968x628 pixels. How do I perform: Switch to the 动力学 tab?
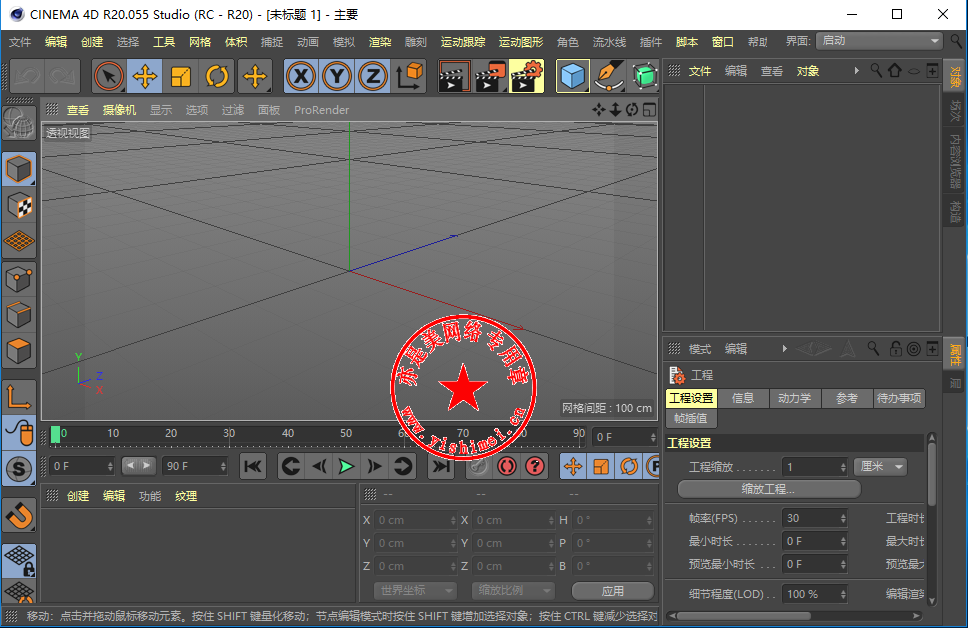click(795, 398)
